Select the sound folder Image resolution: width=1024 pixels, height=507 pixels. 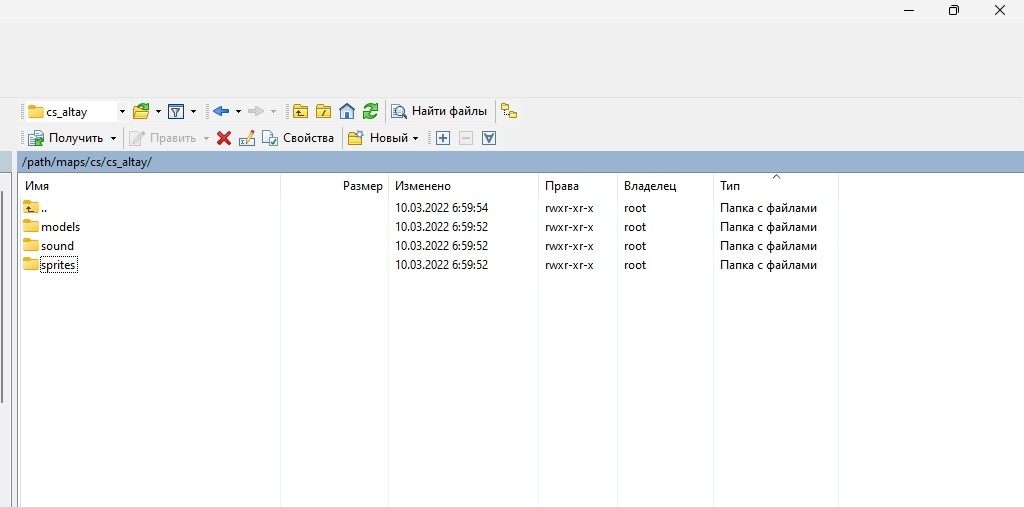(x=57, y=246)
